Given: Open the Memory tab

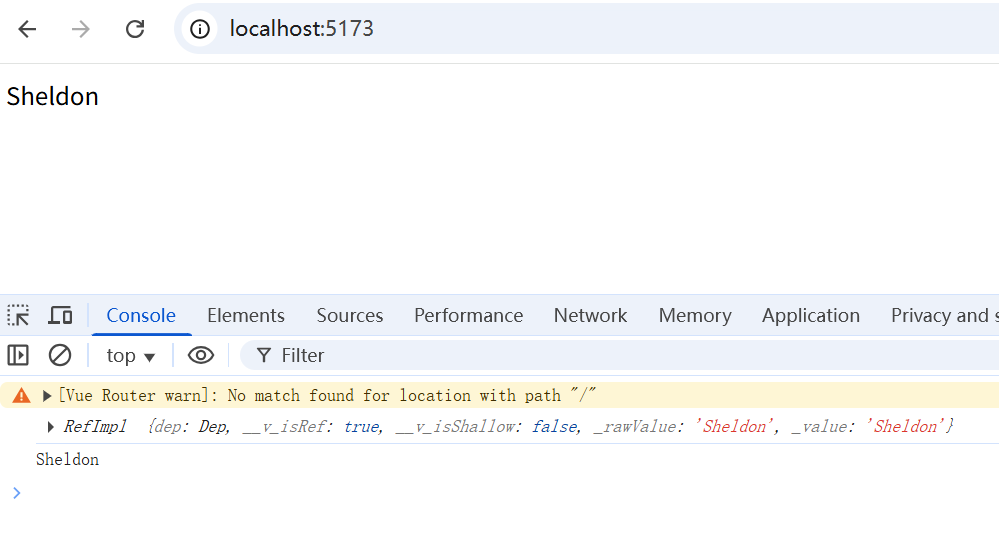Looking at the screenshot, I should click(x=695, y=315).
